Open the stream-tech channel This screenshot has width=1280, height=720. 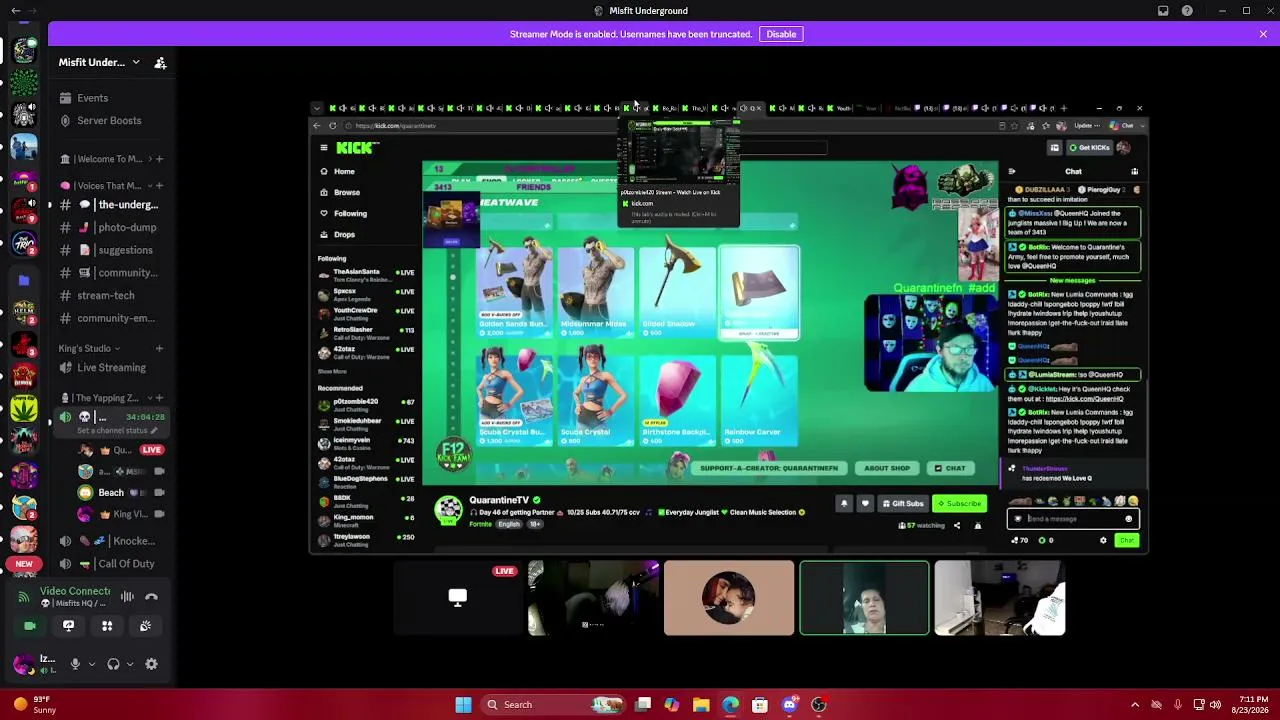pyautogui.click(x=113, y=296)
